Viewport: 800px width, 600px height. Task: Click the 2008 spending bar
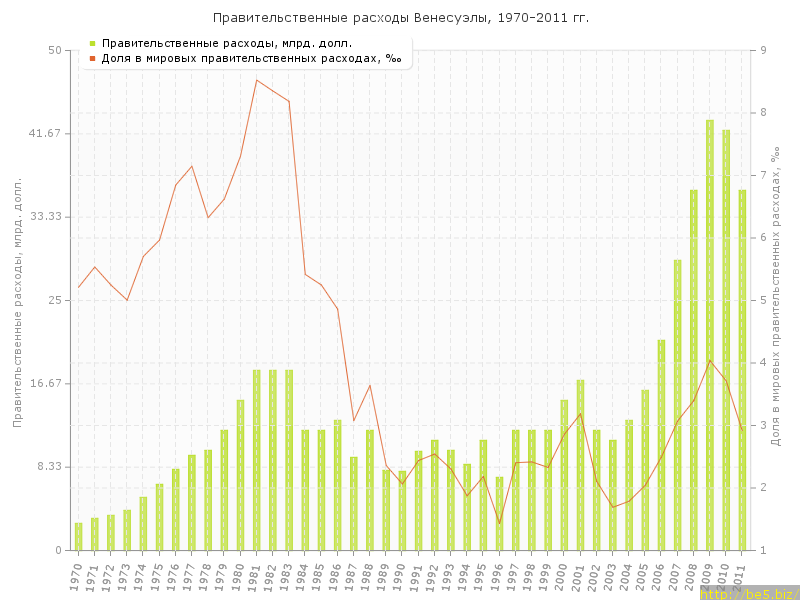(x=694, y=370)
